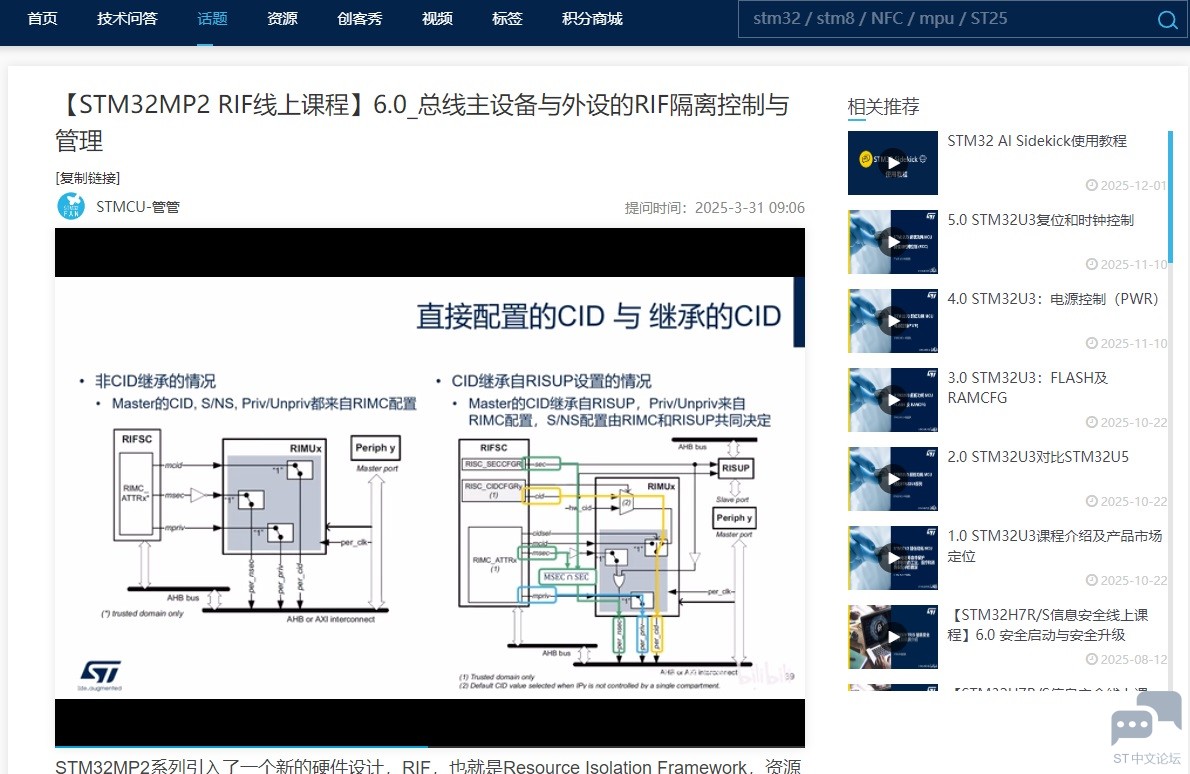Open the 5.0 STM32U3复位和时钟控制 link

tap(1040, 219)
